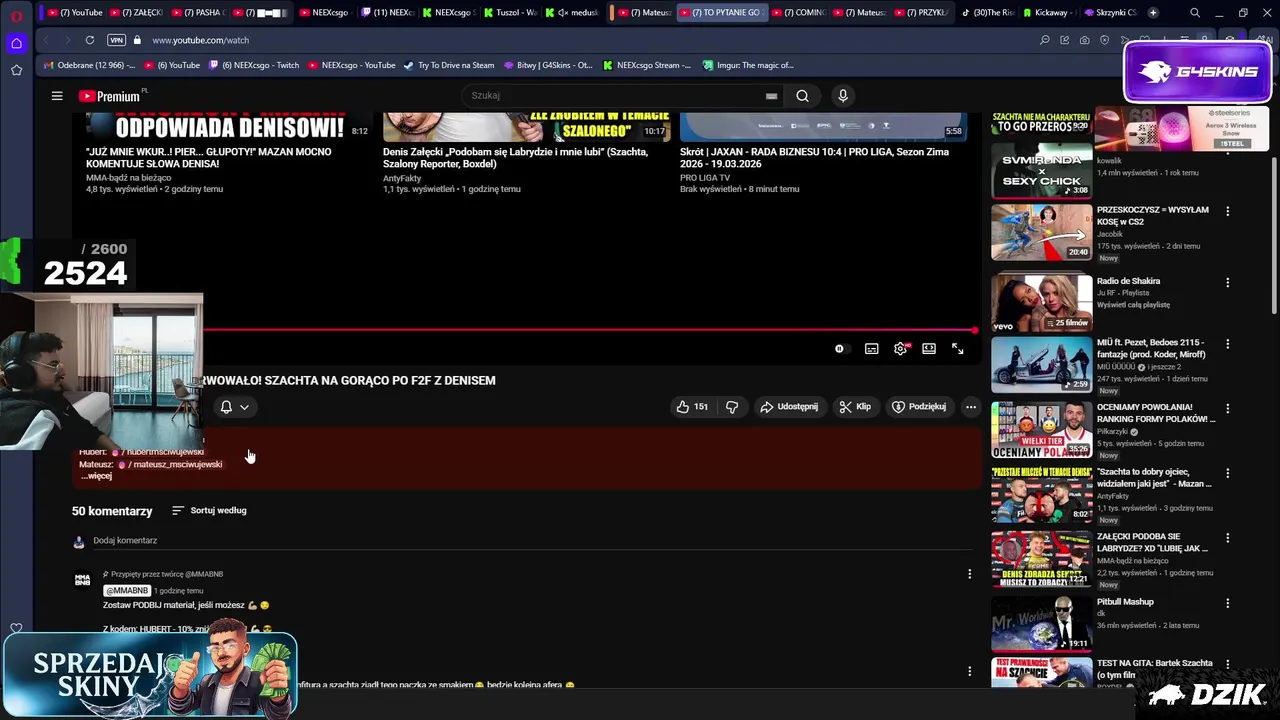
Task: Open the YouTube guide hamburger menu
Action: (57, 96)
